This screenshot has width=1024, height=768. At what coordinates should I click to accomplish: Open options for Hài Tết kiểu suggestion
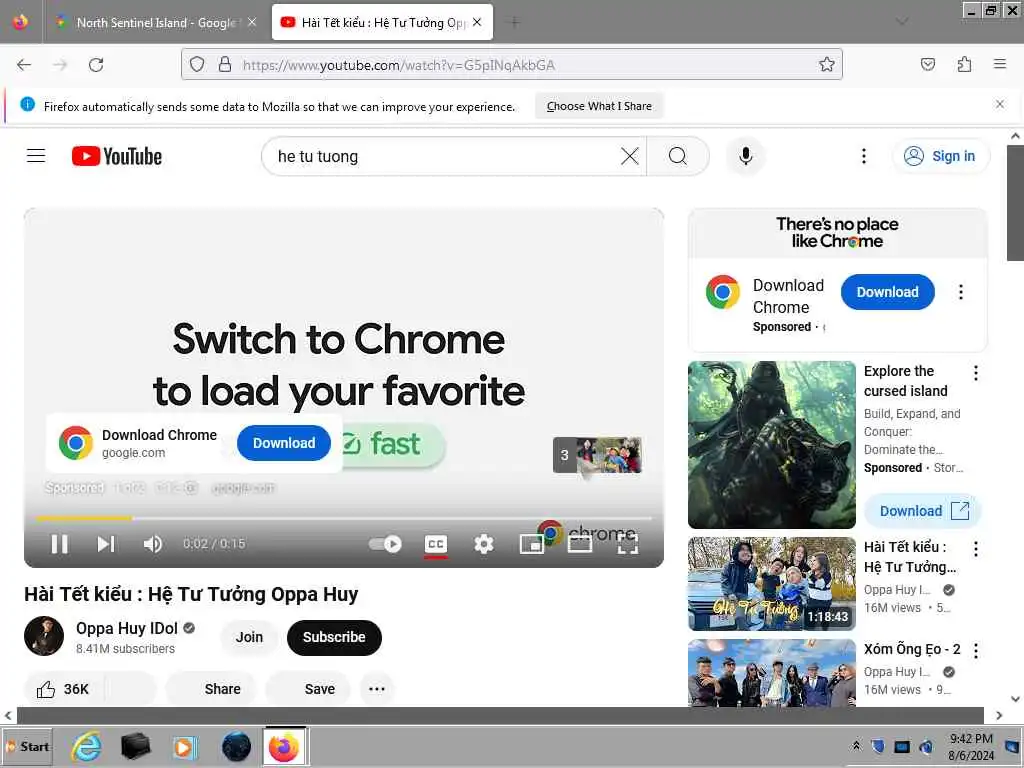point(976,549)
